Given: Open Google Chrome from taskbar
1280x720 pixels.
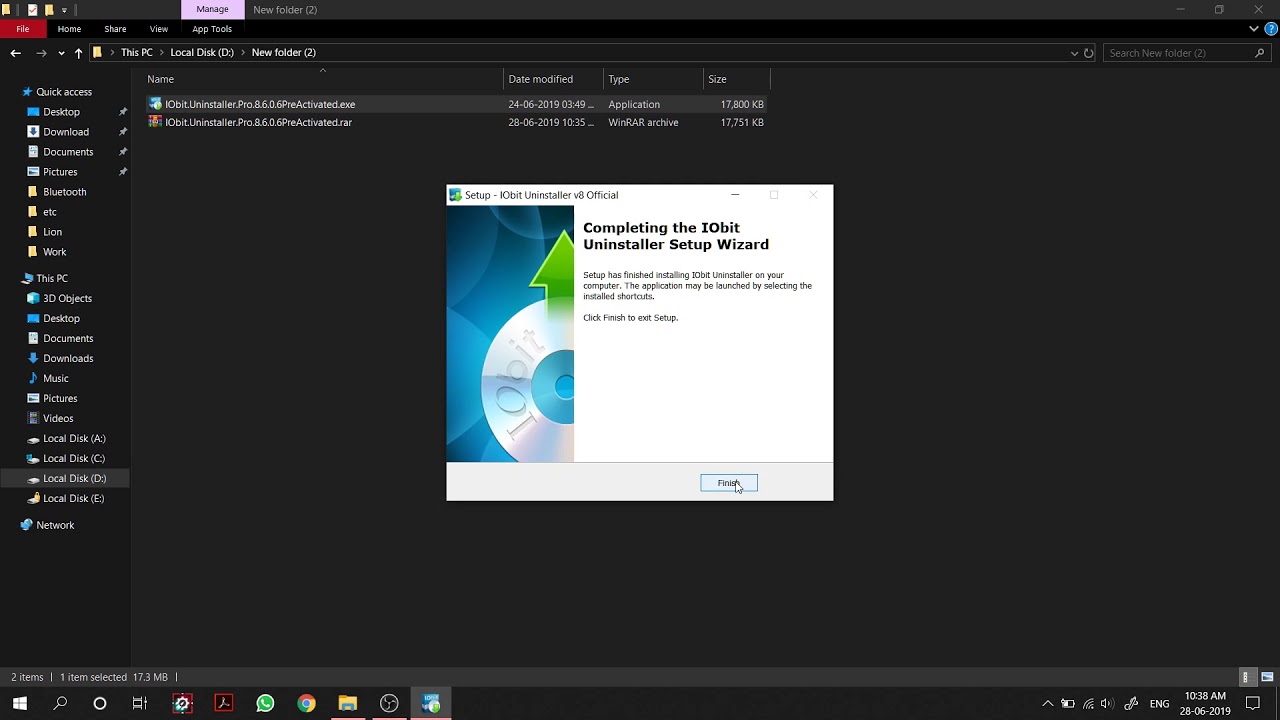Looking at the screenshot, I should tap(306, 704).
